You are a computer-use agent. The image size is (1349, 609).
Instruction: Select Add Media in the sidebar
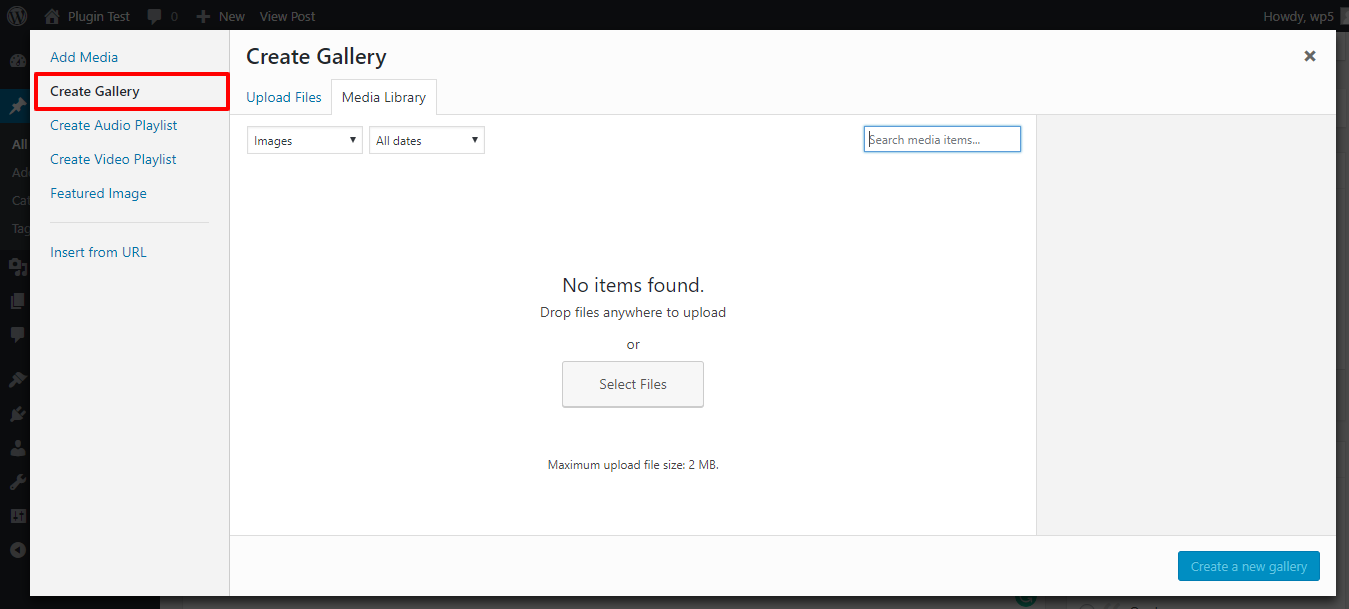(84, 57)
